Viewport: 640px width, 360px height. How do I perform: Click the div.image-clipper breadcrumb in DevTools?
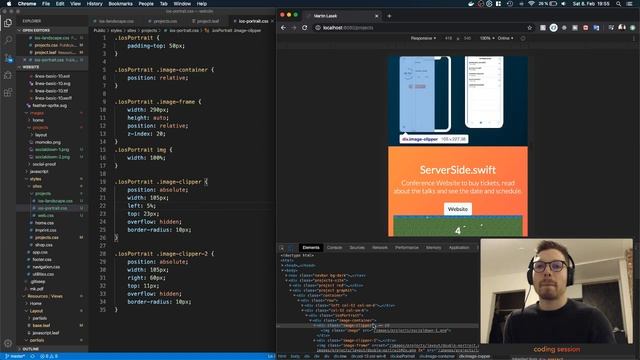(474, 356)
